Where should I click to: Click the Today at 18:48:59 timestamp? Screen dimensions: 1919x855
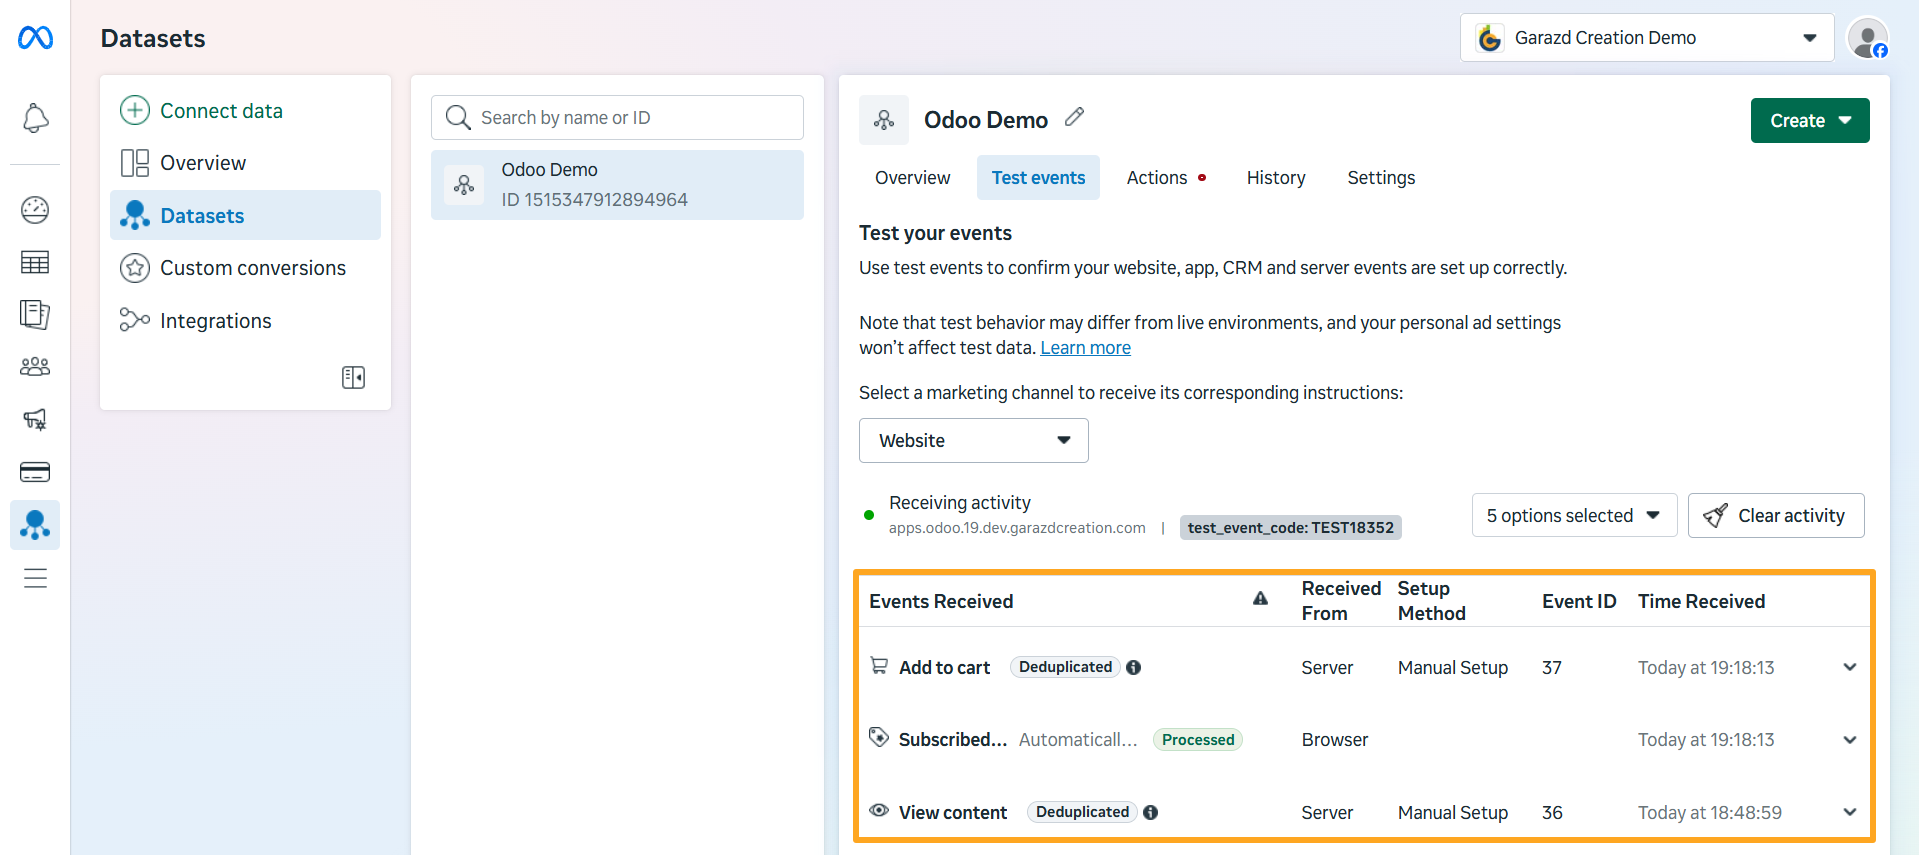click(1709, 812)
